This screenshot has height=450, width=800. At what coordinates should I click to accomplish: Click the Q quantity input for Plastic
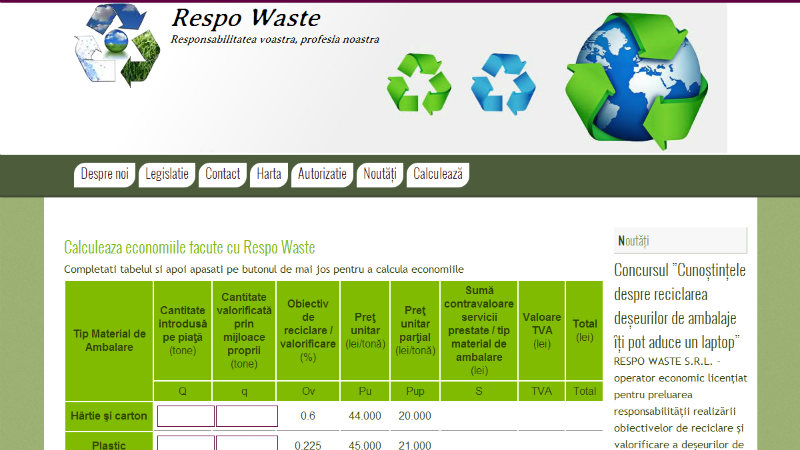tap(185, 443)
